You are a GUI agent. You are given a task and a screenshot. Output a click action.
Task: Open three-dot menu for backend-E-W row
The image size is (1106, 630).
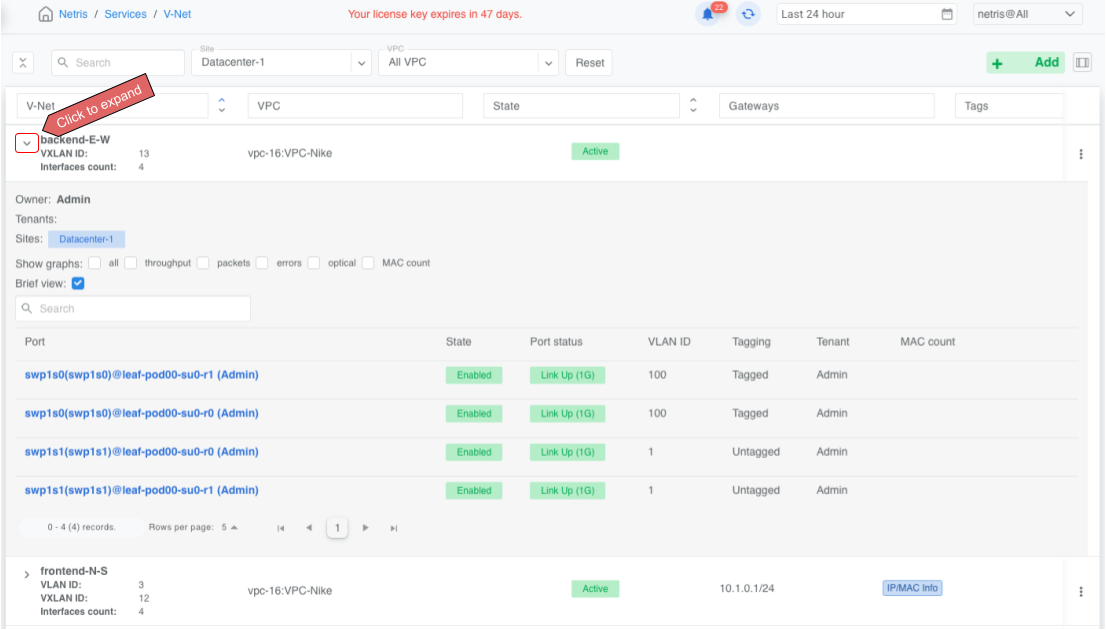click(1080, 154)
